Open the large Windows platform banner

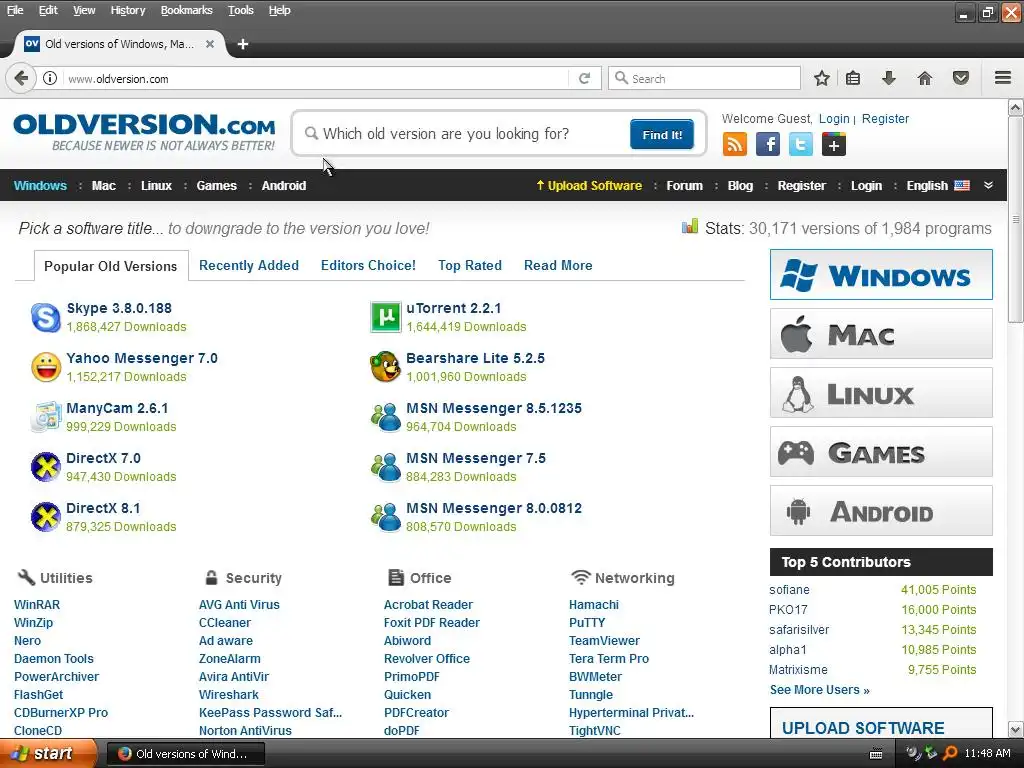(881, 274)
